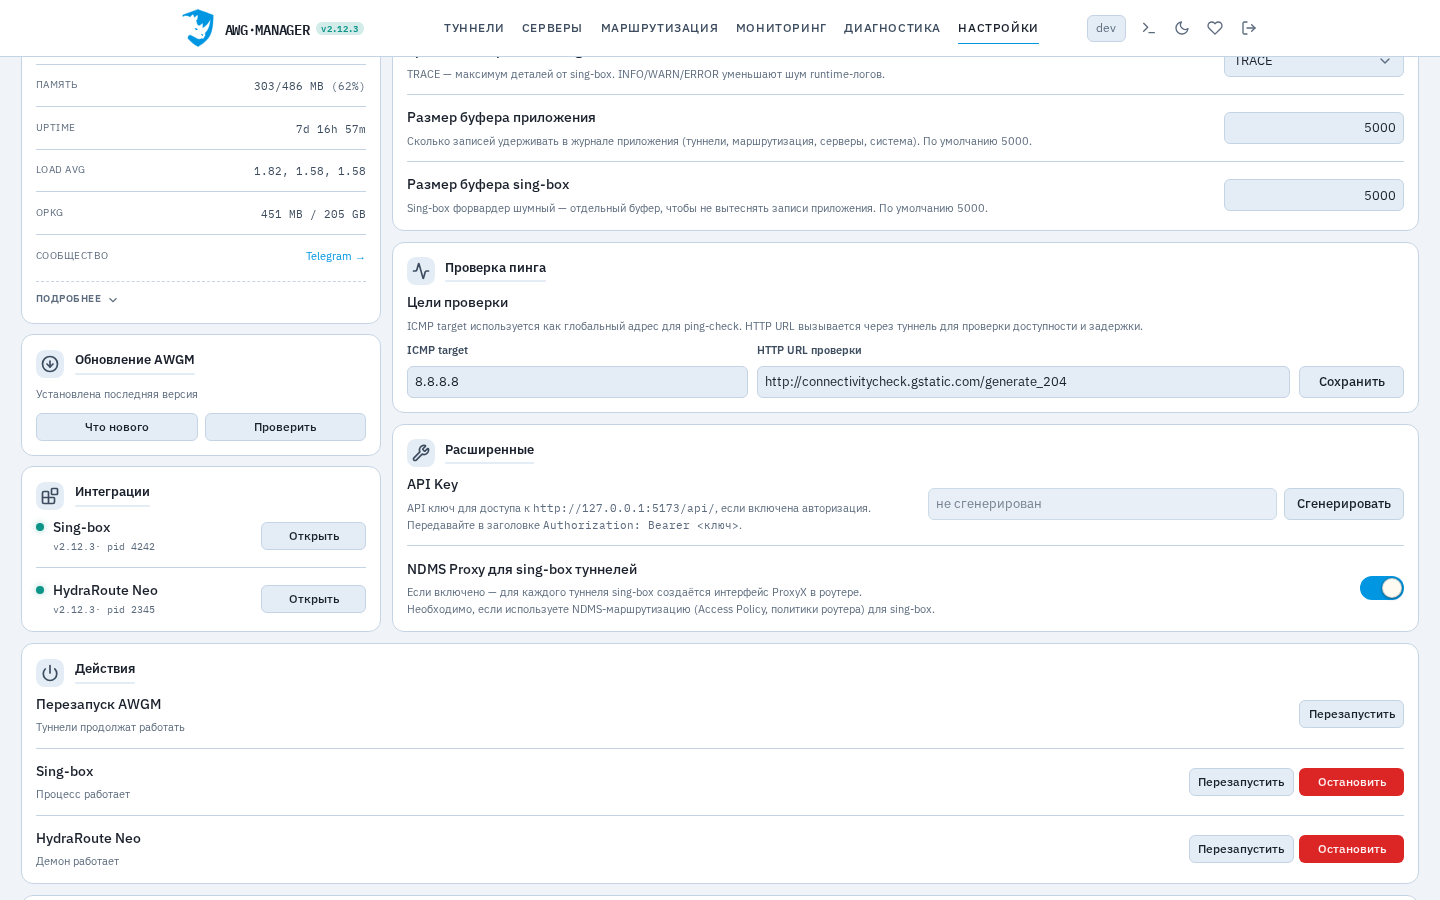Image resolution: width=1440 pixels, height=900 pixels.
Task: Switch theme with the moon icon
Action: (1182, 28)
